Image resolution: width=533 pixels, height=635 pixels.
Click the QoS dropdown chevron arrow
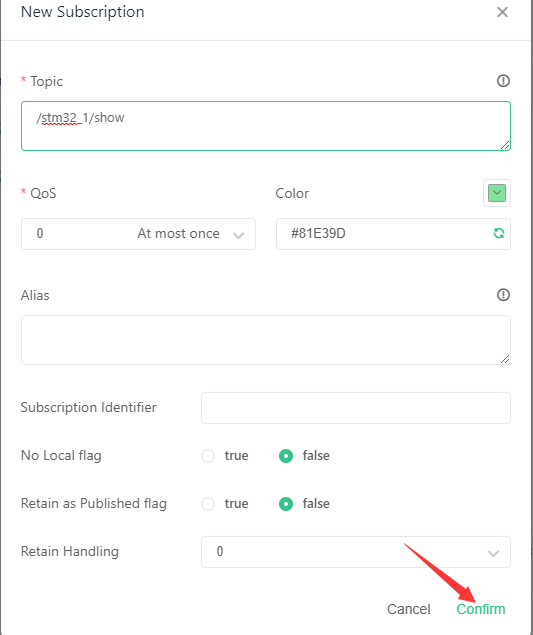click(x=239, y=235)
